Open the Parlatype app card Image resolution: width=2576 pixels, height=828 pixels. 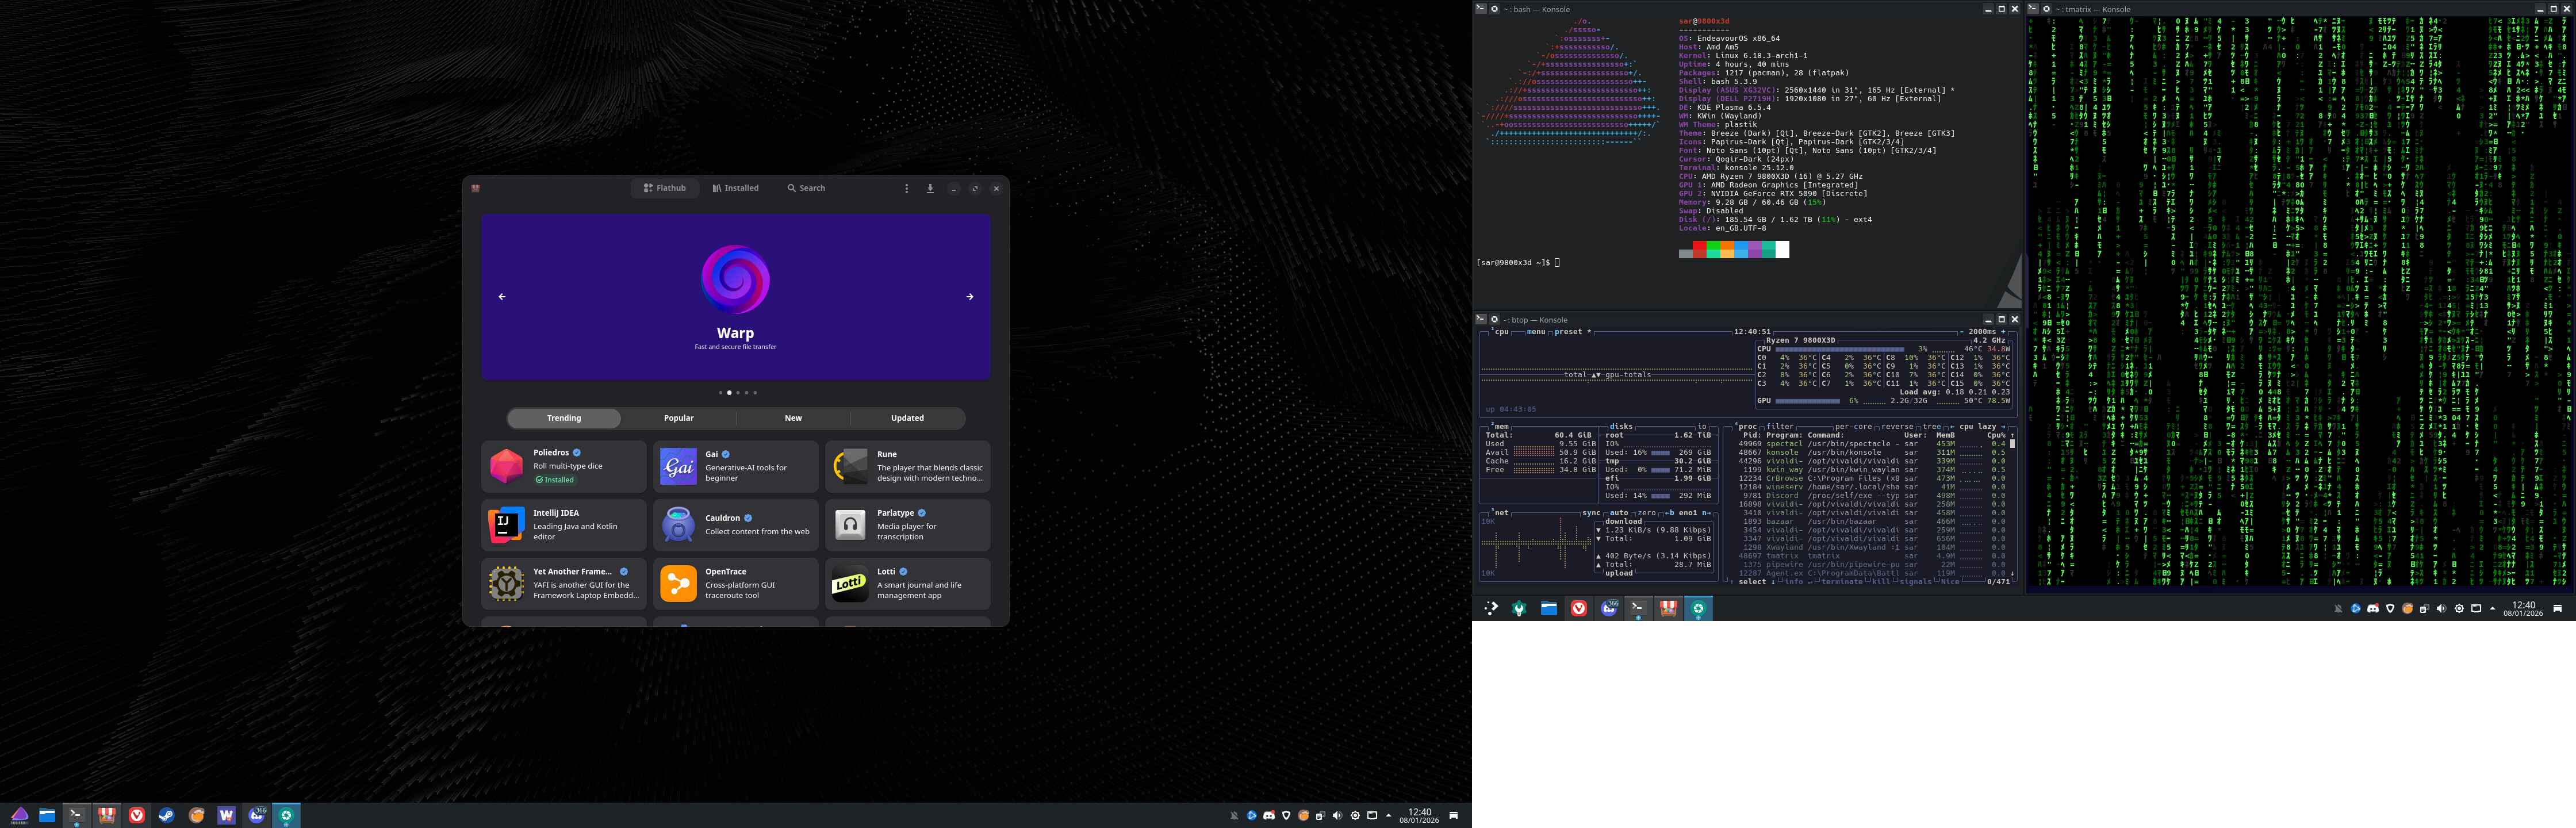tap(908, 525)
